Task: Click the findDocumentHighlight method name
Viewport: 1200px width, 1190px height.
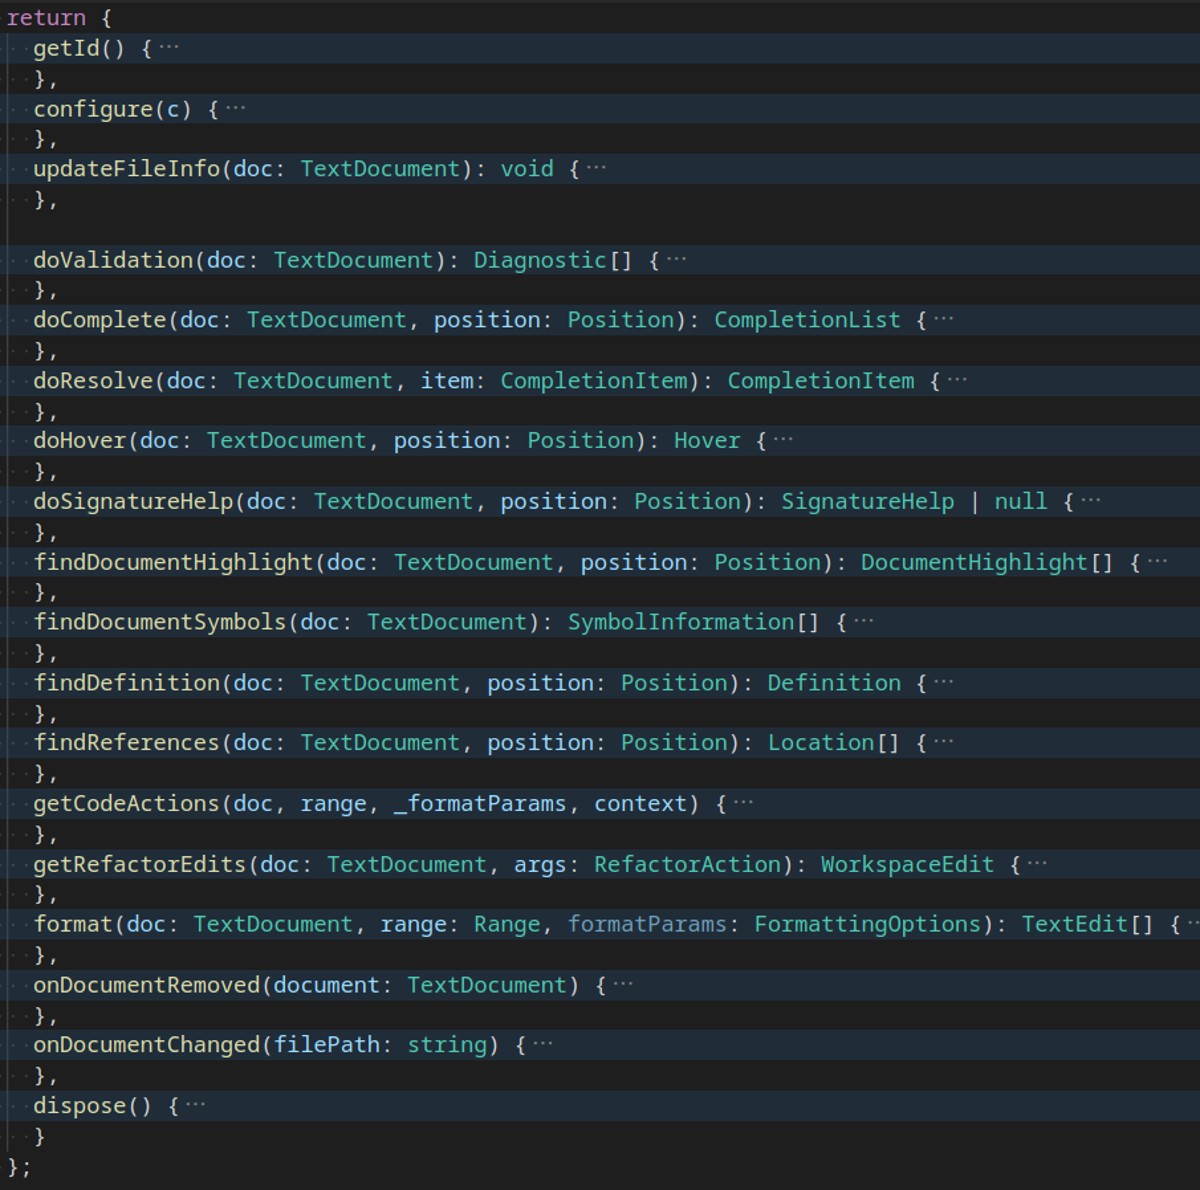Action: click(x=173, y=562)
